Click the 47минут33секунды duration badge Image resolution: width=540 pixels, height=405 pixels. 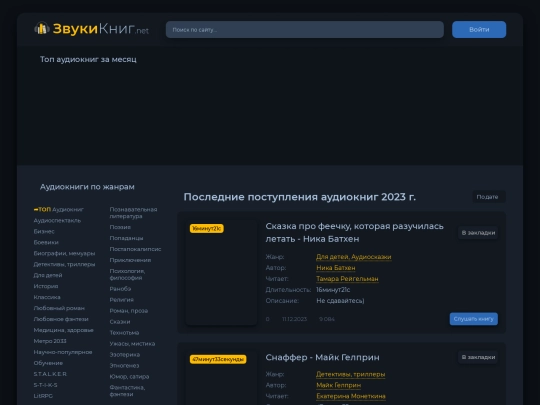click(218, 359)
